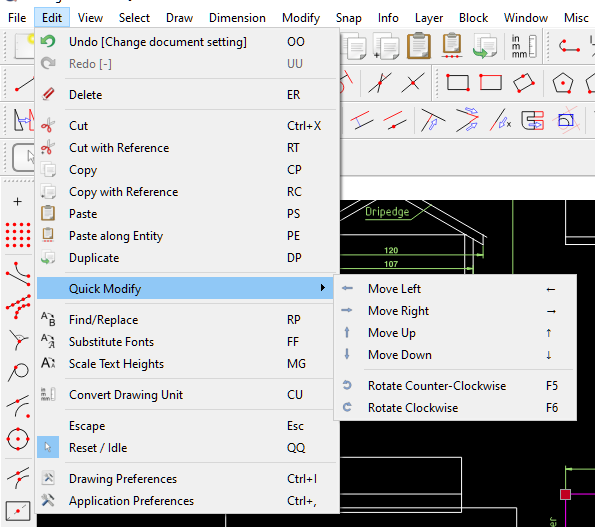Select the lengthen with x tool

pyautogui.click(x=501, y=121)
